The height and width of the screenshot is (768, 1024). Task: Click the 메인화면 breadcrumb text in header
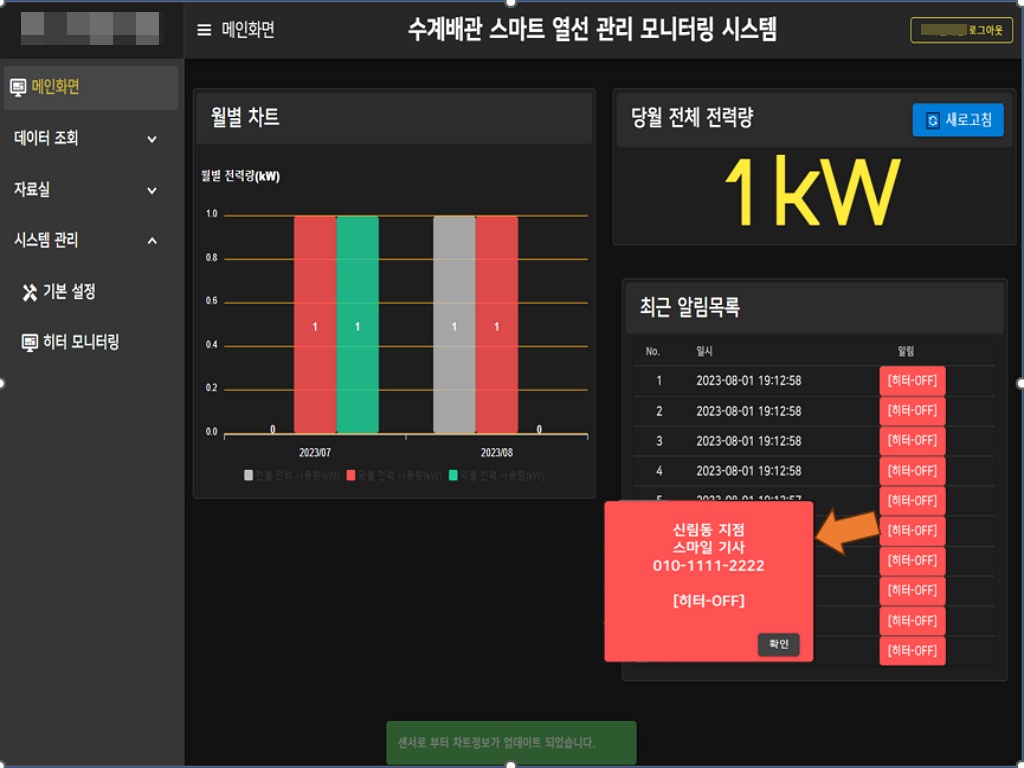(248, 29)
